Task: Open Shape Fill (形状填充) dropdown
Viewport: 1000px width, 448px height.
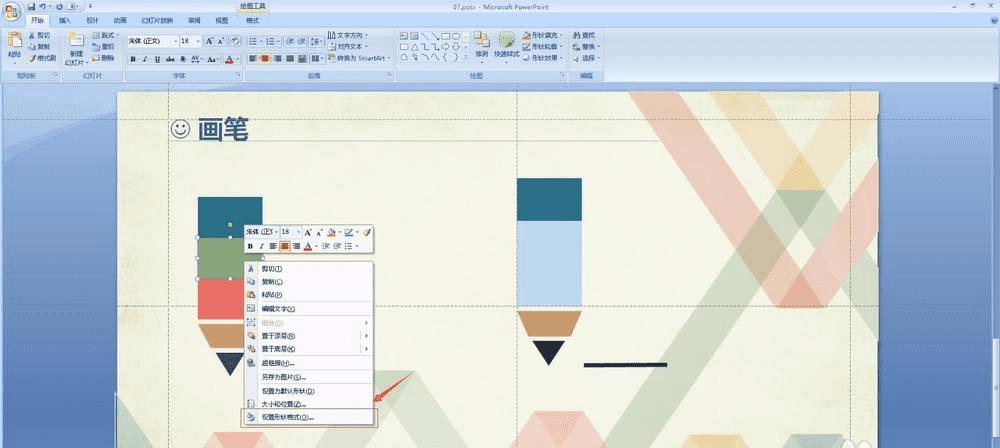Action: click(543, 35)
